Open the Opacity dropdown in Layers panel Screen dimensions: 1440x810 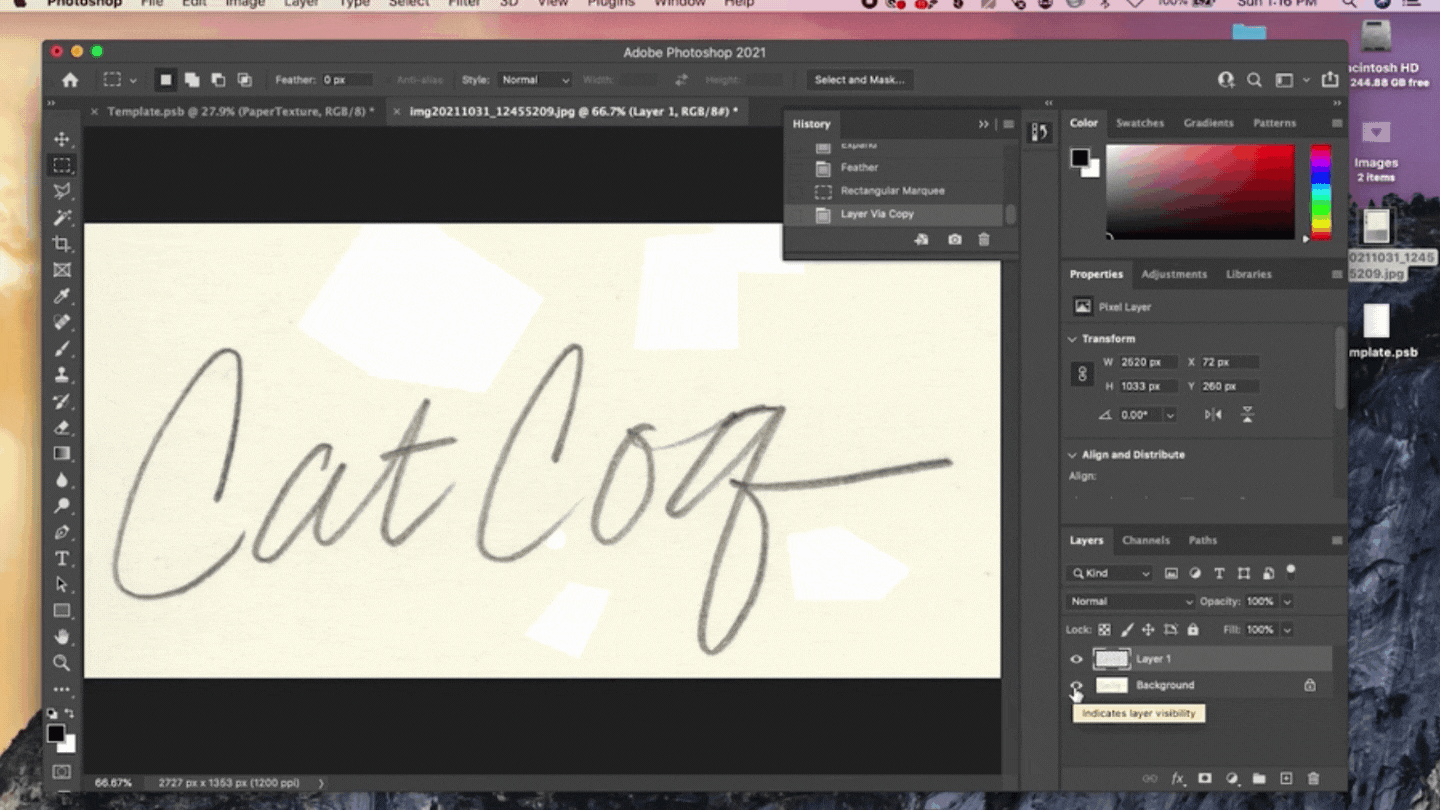tap(1287, 601)
